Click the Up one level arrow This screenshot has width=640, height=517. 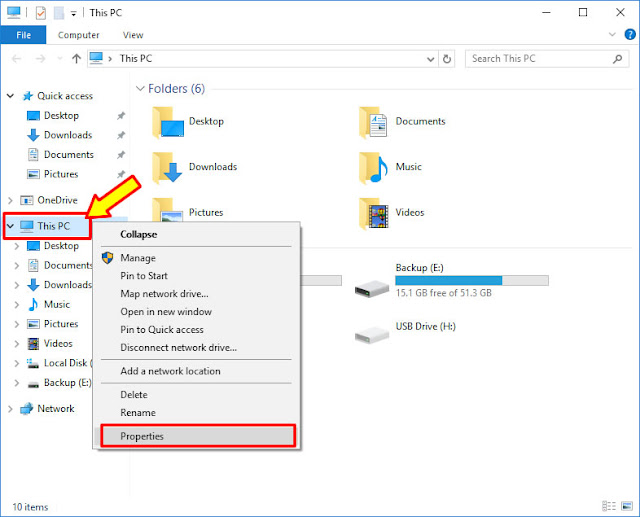[76, 59]
